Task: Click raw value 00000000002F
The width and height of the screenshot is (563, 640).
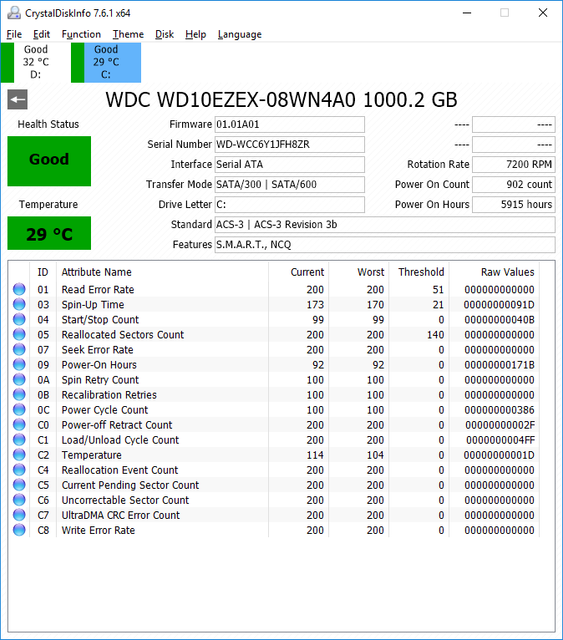Action: coord(500,425)
